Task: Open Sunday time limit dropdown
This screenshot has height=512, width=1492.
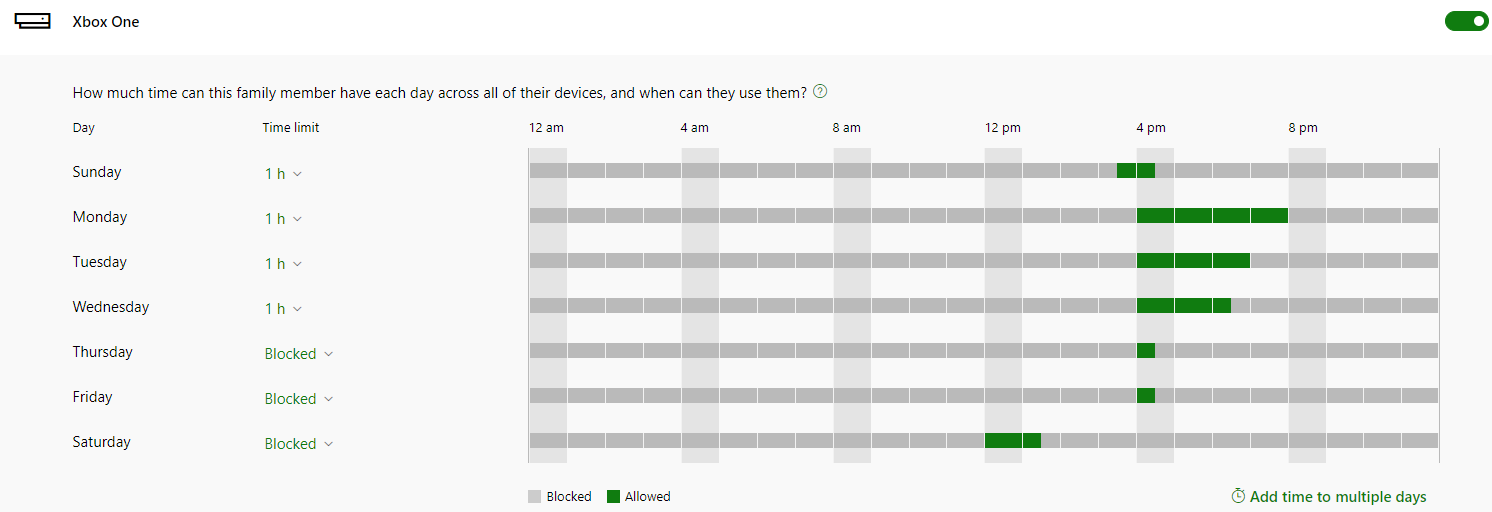Action: 283,174
